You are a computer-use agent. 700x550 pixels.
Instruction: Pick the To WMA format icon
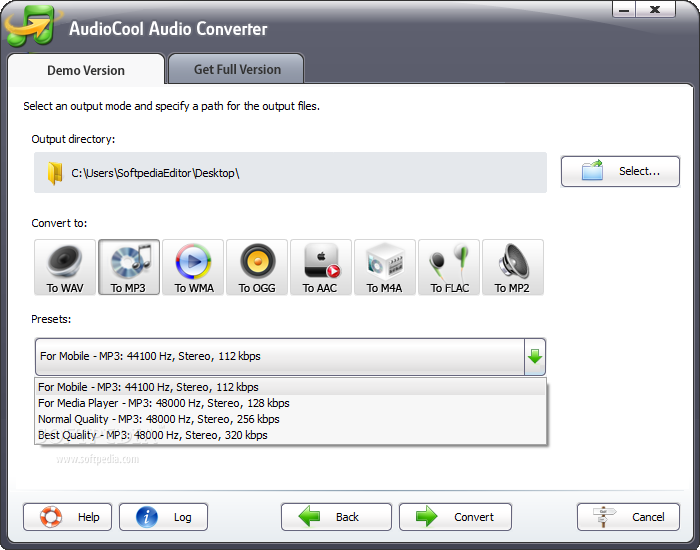click(x=193, y=267)
